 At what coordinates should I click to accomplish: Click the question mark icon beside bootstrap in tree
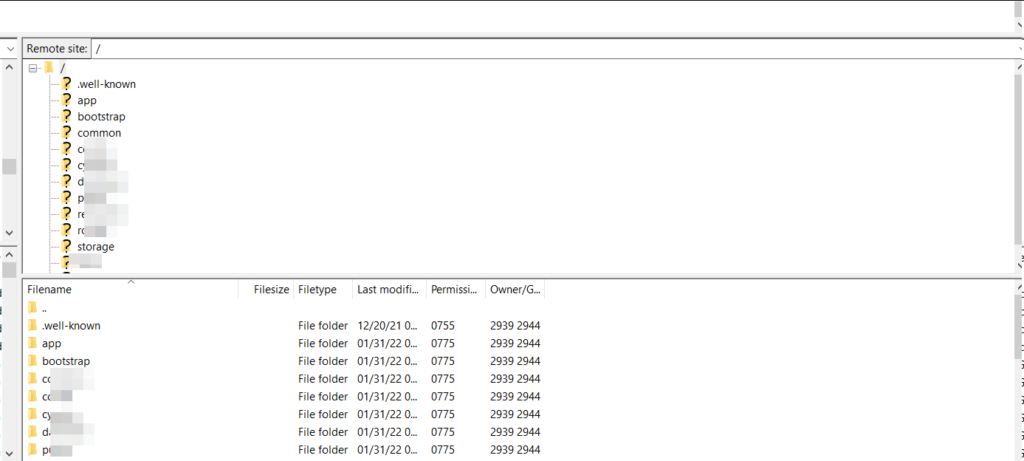tap(66, 116)
